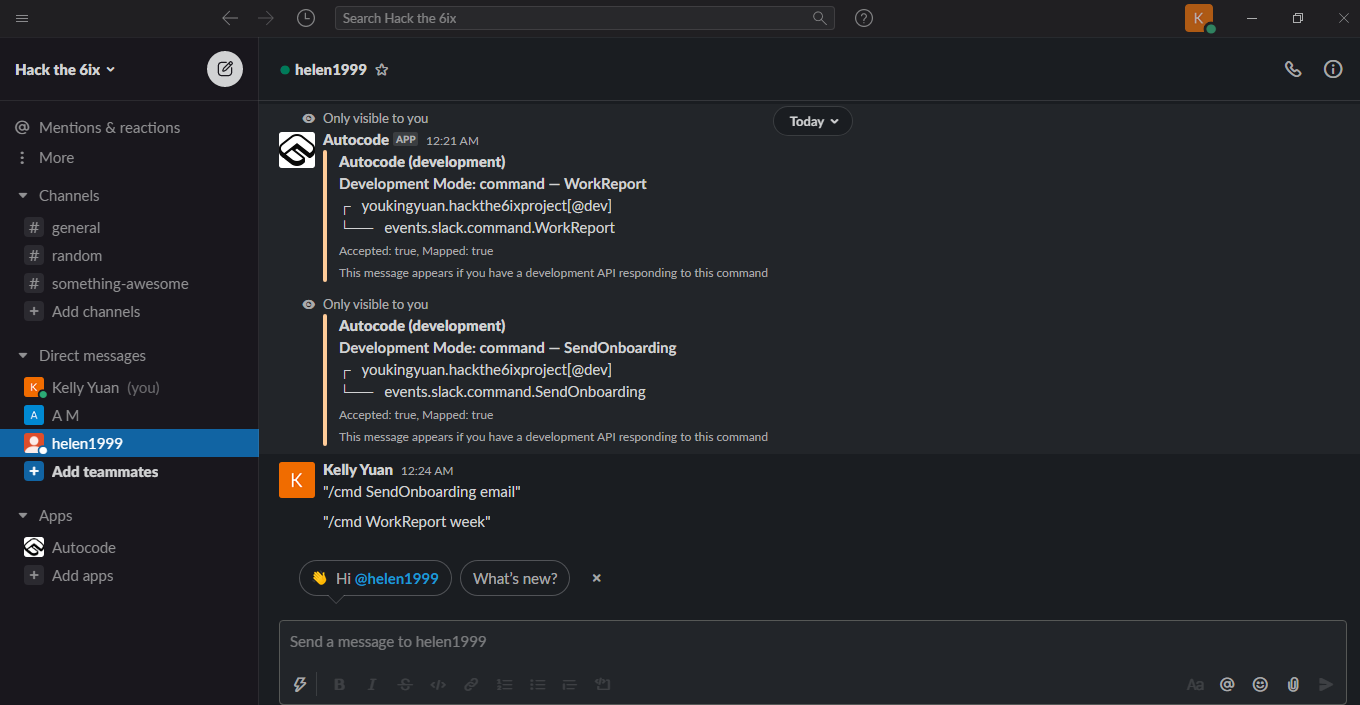
Task: Toggle inline code formatting
Action: [437, 684]
